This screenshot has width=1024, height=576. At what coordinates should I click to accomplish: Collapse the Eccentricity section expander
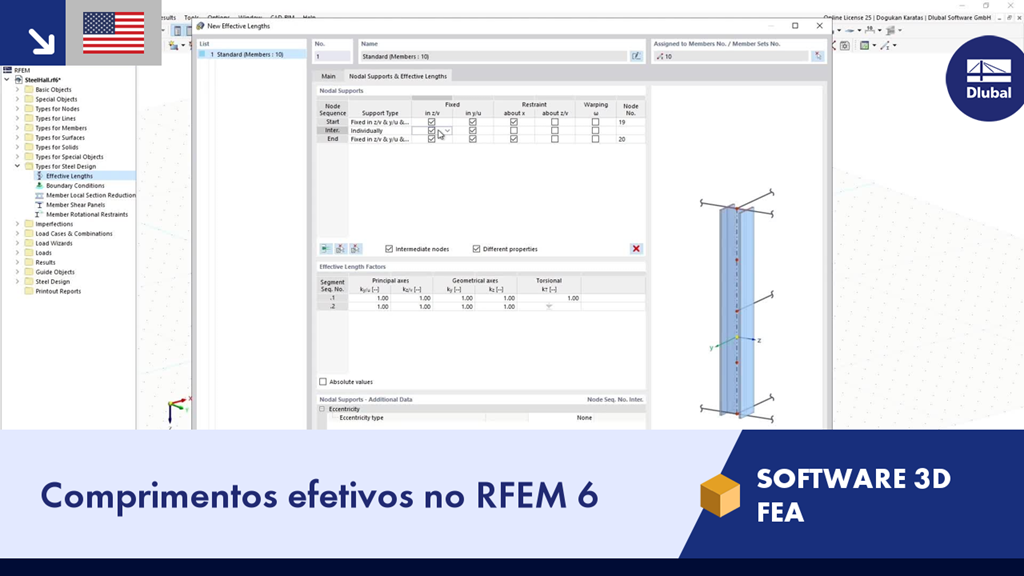(322, 409)
